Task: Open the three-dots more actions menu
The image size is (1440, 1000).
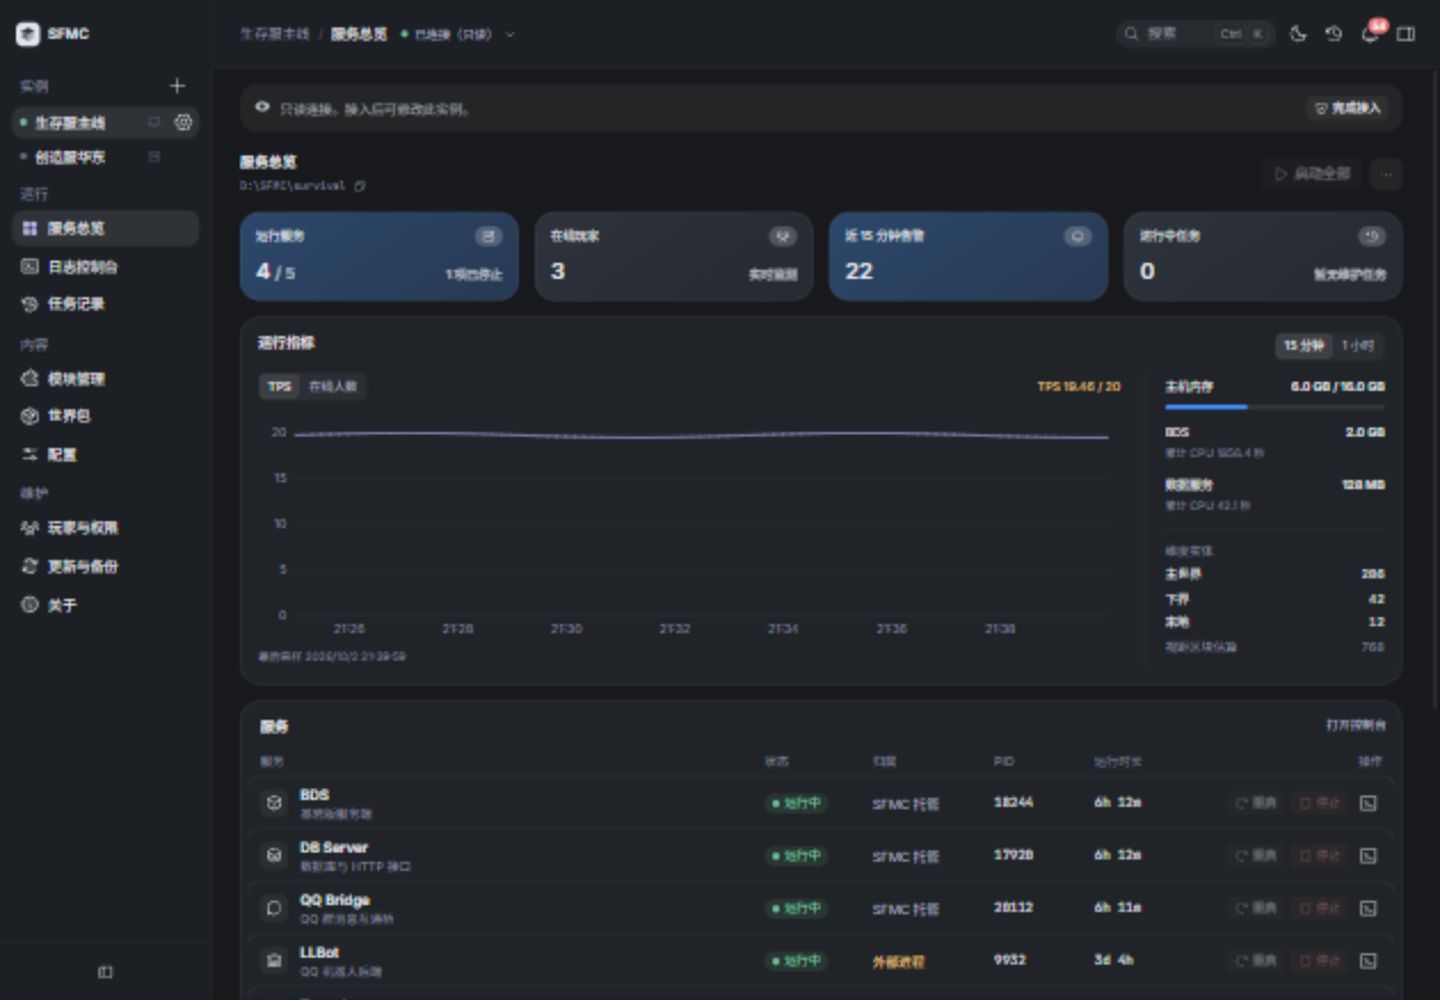Action: pyautogui.click(x=1386, y=174)
